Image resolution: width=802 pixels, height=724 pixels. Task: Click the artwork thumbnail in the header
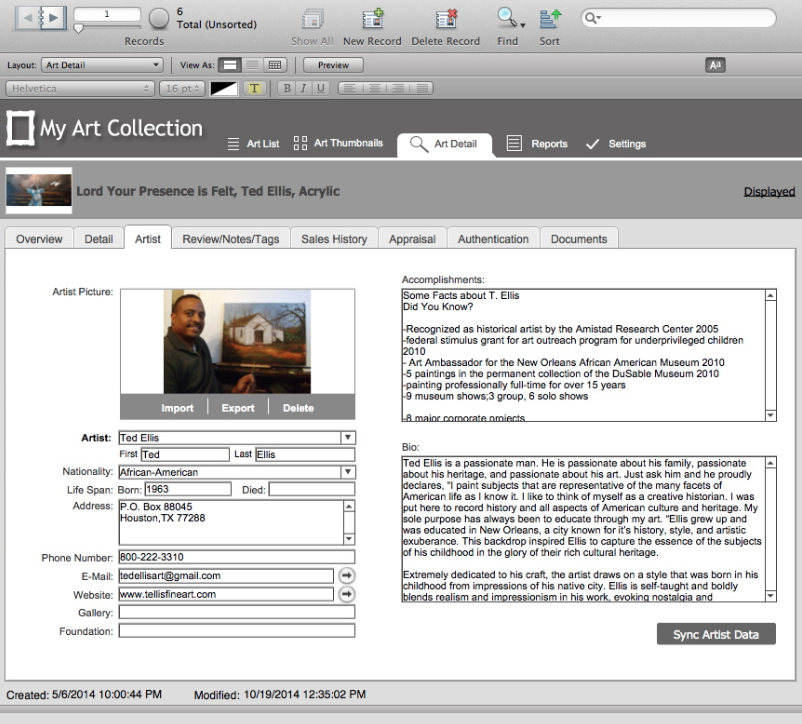tap(37, 188)
